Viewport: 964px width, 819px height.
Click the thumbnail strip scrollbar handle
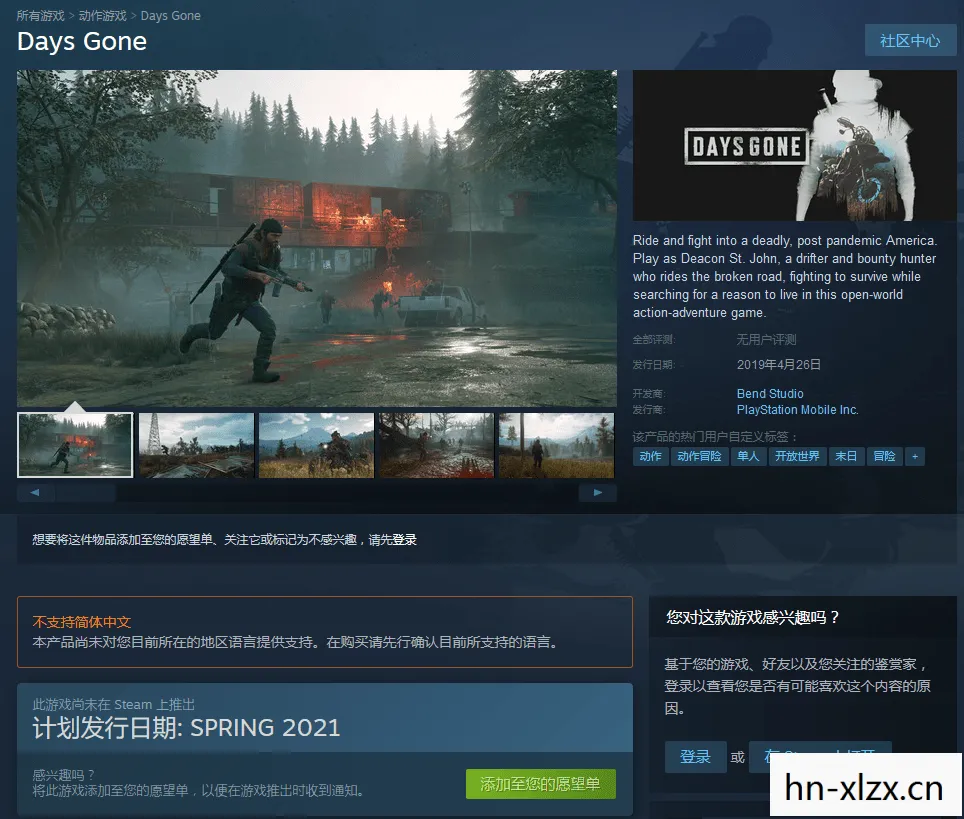click(85, 493)
